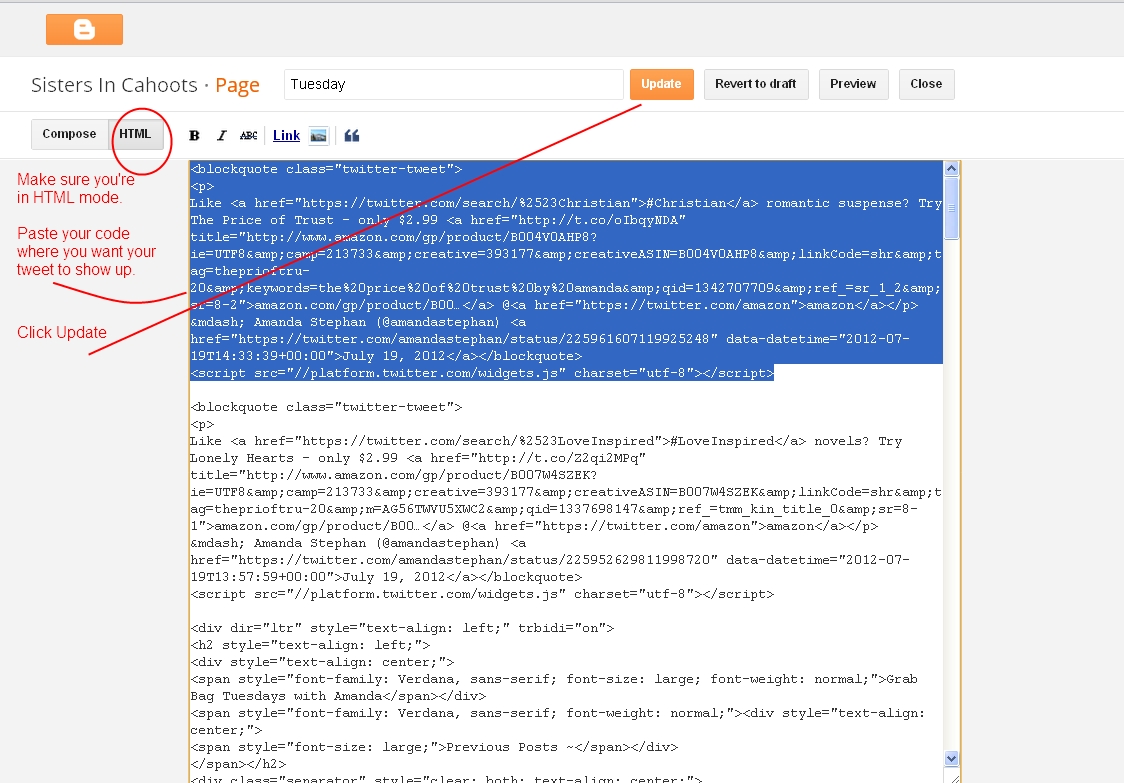This screenshot has width=1124, height=783.
Task: Click the 'The Price of Trust' code line
Action: [x=438, y=220]
